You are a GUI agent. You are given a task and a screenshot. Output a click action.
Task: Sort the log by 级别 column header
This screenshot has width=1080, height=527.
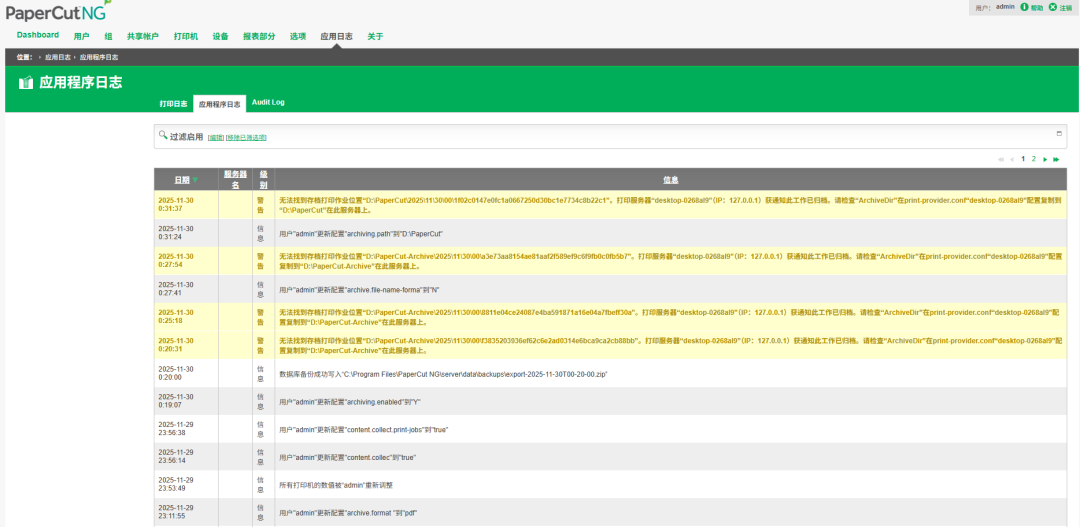263,179
